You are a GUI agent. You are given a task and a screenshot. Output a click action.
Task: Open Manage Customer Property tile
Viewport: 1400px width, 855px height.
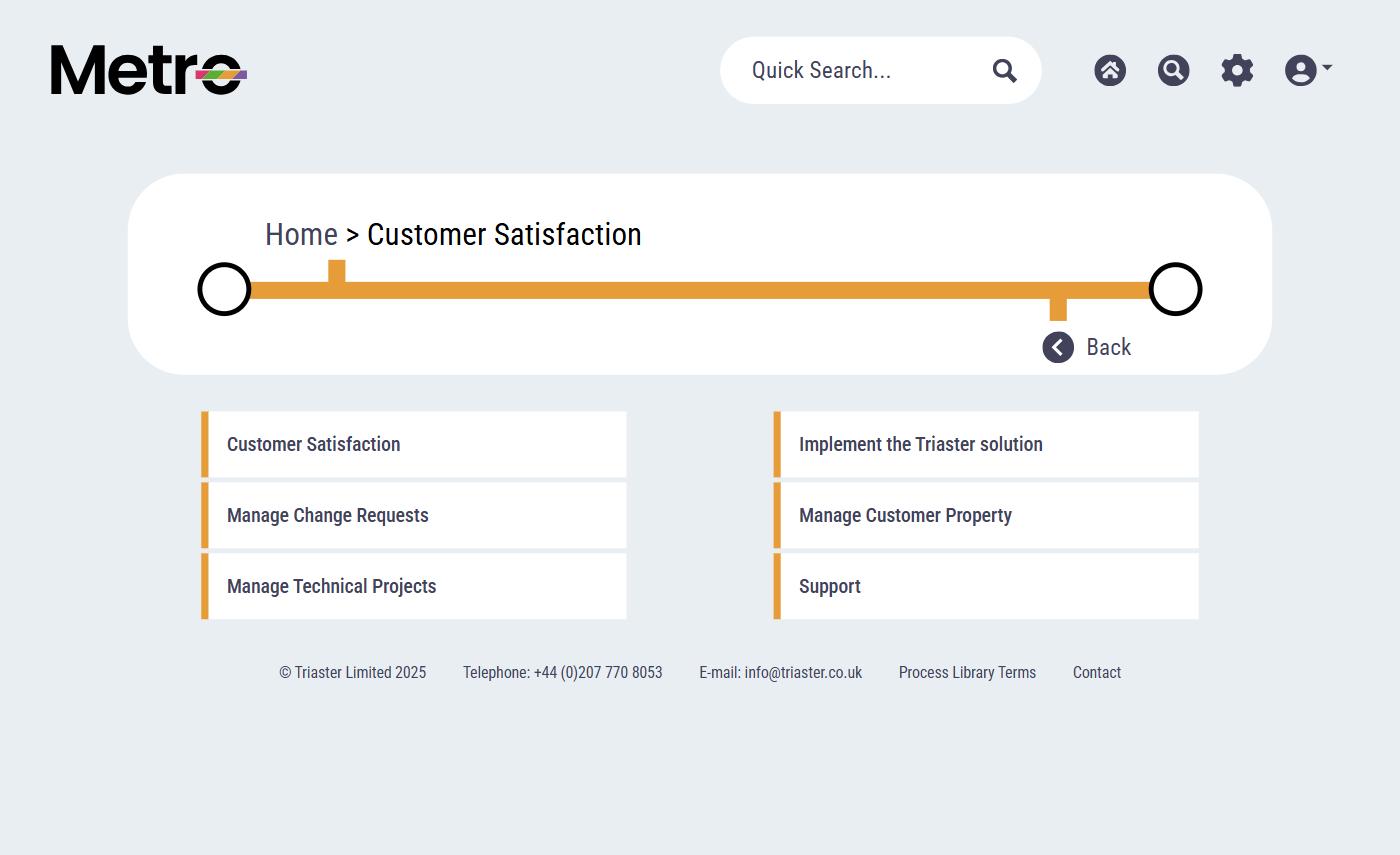point(986,515)
